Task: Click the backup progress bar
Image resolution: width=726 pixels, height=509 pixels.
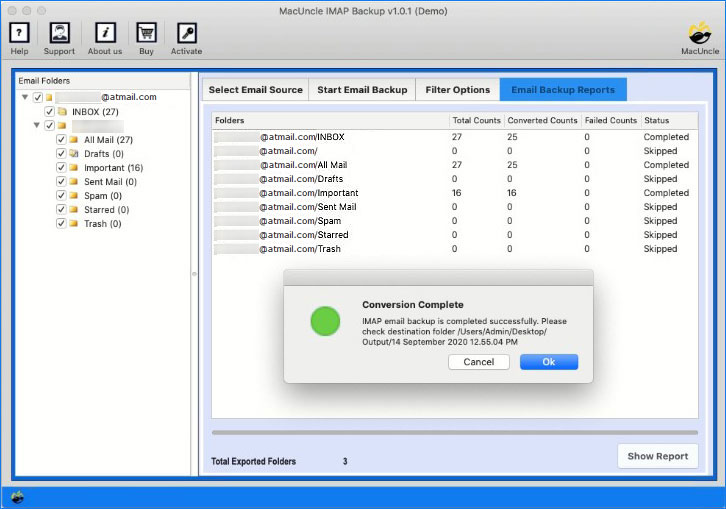Action: tap(455, 433)
